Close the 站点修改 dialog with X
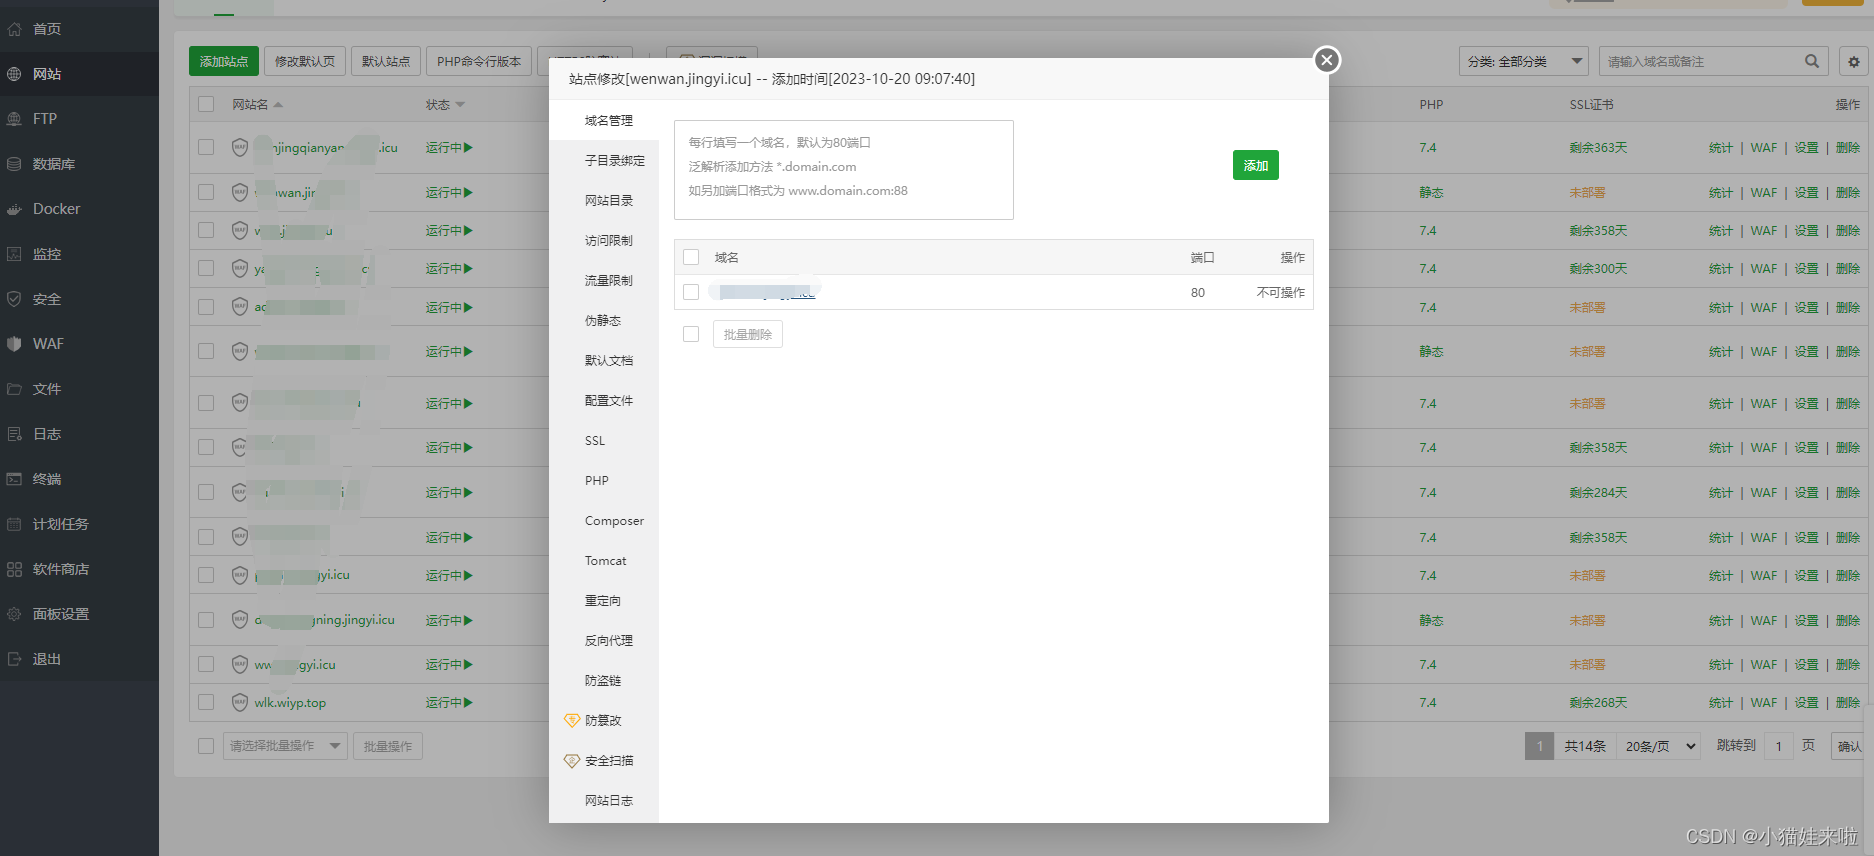 1326,60
